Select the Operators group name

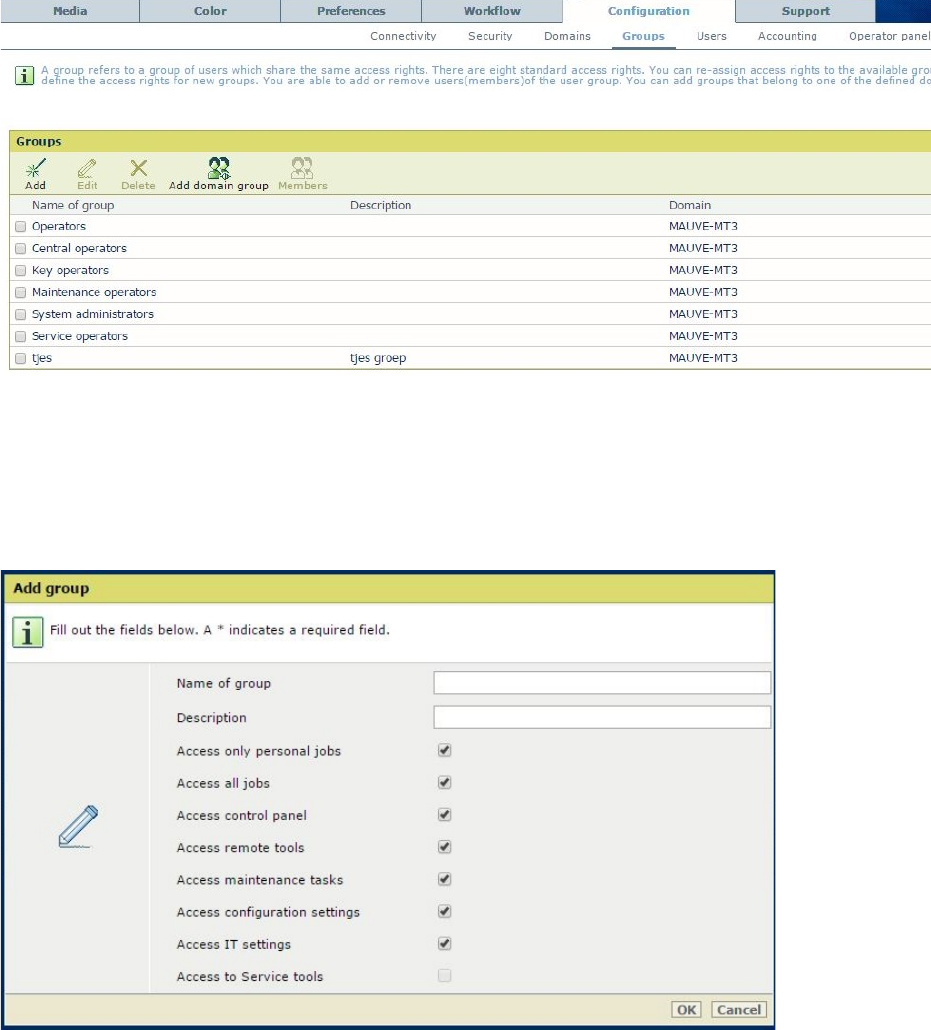tap(58, 227)
